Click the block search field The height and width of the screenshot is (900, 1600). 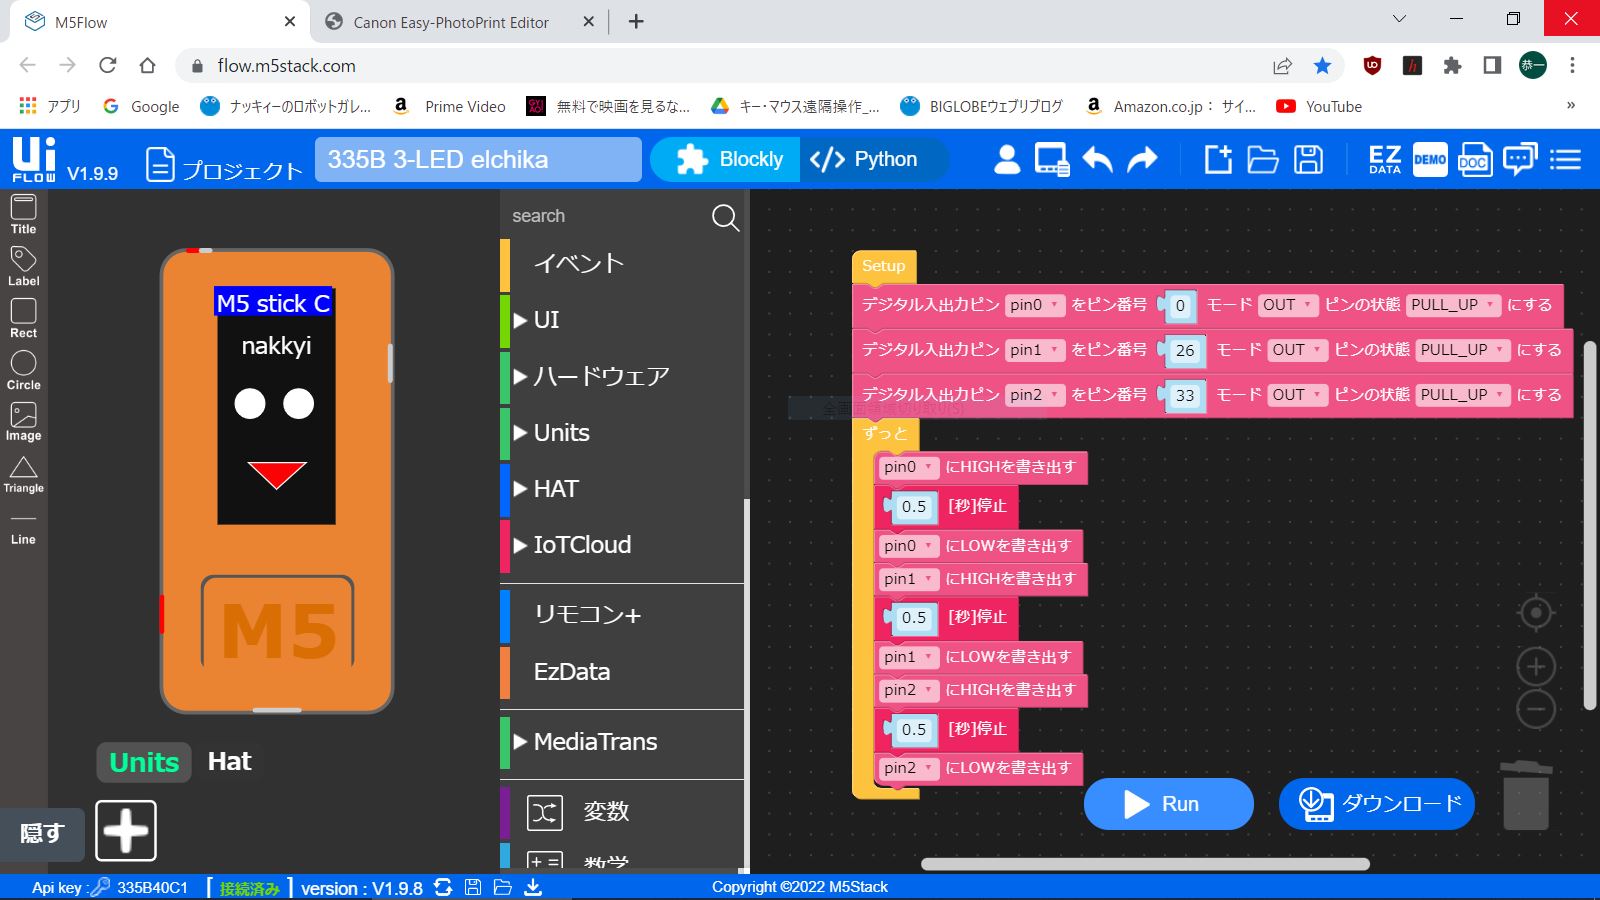click(x=605, y=216)
